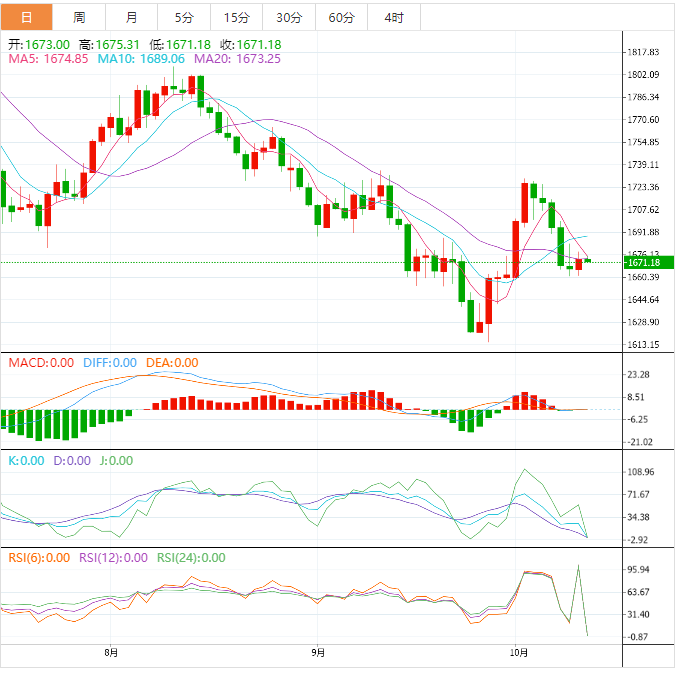Select the 15分 interval tab
Image resolution: width=675 pixels, height=680 pixels.
click(x=237, y=18)
